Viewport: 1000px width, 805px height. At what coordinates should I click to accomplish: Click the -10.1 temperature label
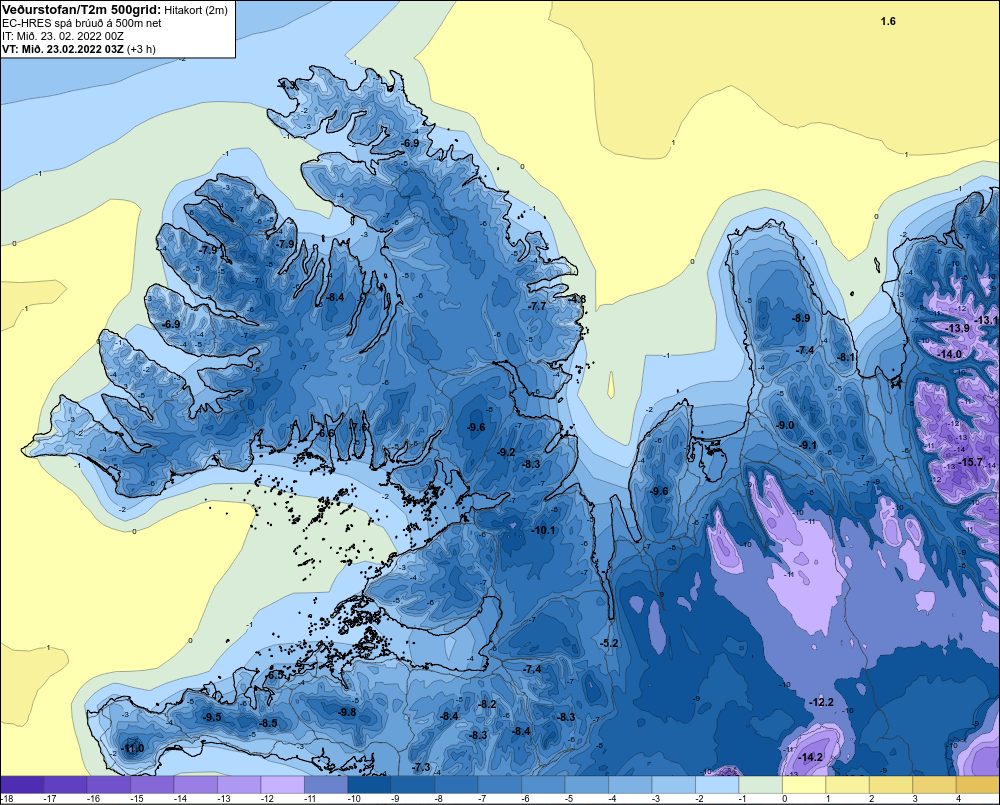click(543, 530)
